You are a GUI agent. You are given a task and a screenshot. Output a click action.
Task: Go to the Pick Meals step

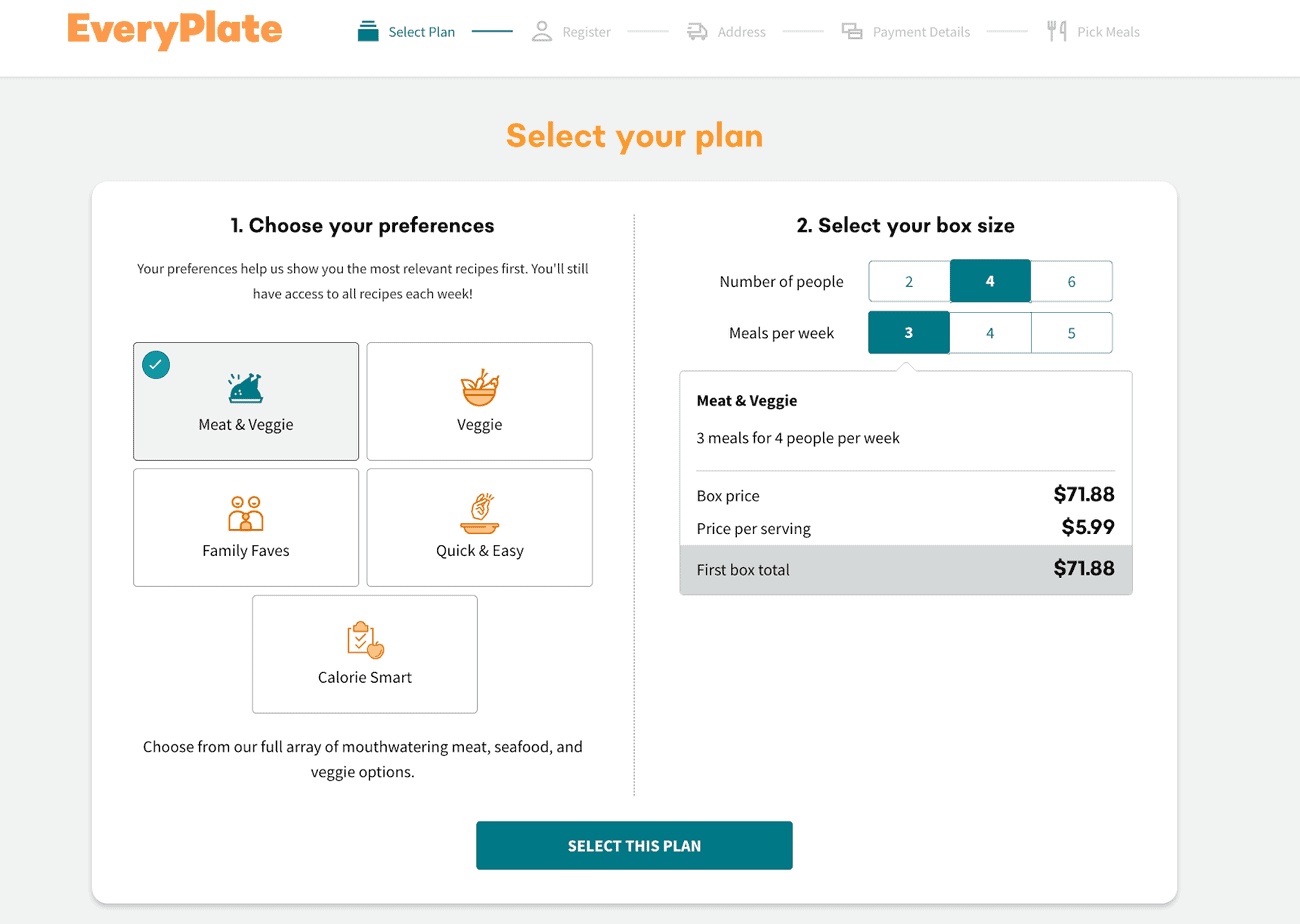pyautogui.click(x=1108, y=32)
